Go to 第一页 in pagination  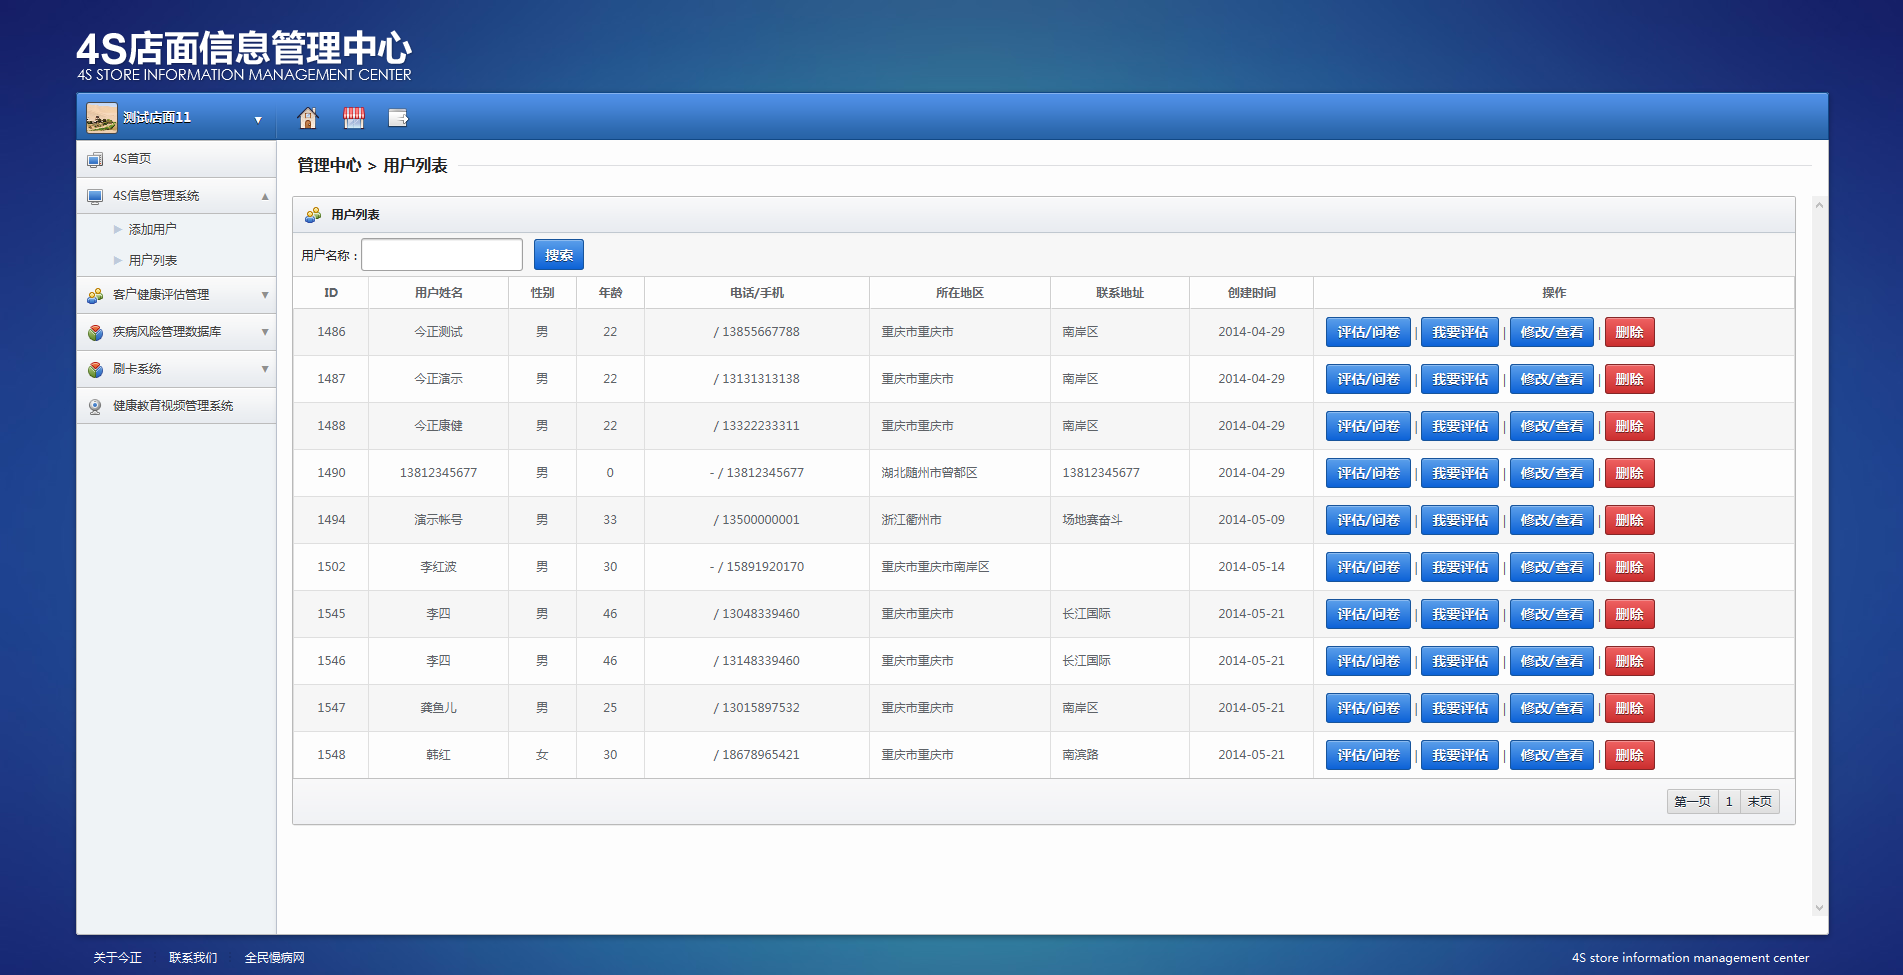[1692, 802]
